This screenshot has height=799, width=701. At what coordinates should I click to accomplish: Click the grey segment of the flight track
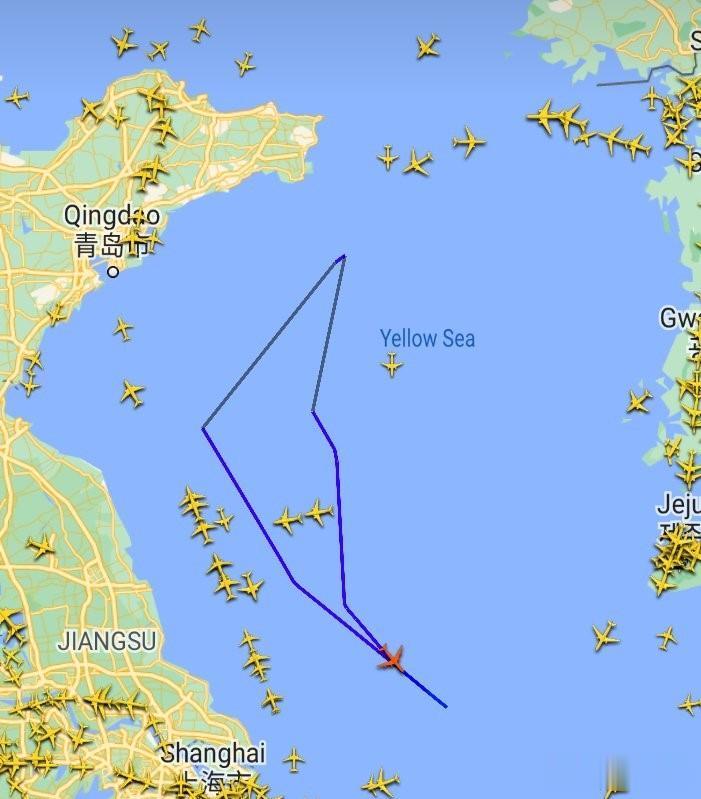click(x=273, y=343)
